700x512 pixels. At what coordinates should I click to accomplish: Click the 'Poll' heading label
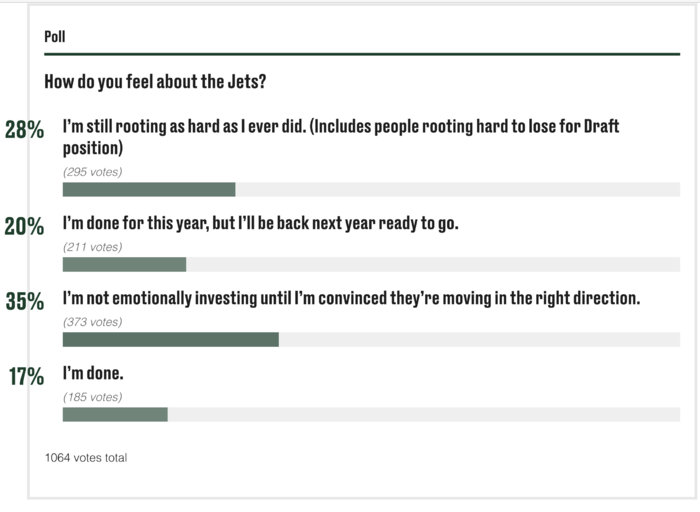[54, 36]
